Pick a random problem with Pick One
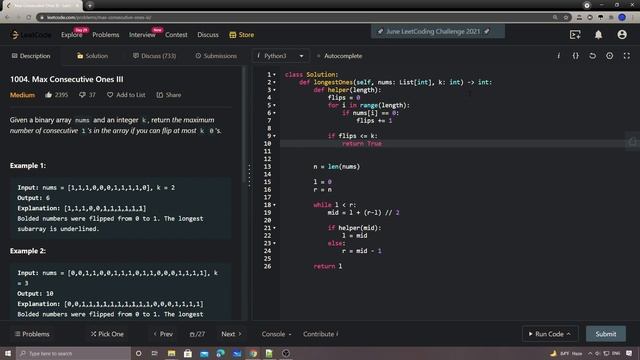Image resolution: width=640 pixels, height=360 pixels. (107, 334)
